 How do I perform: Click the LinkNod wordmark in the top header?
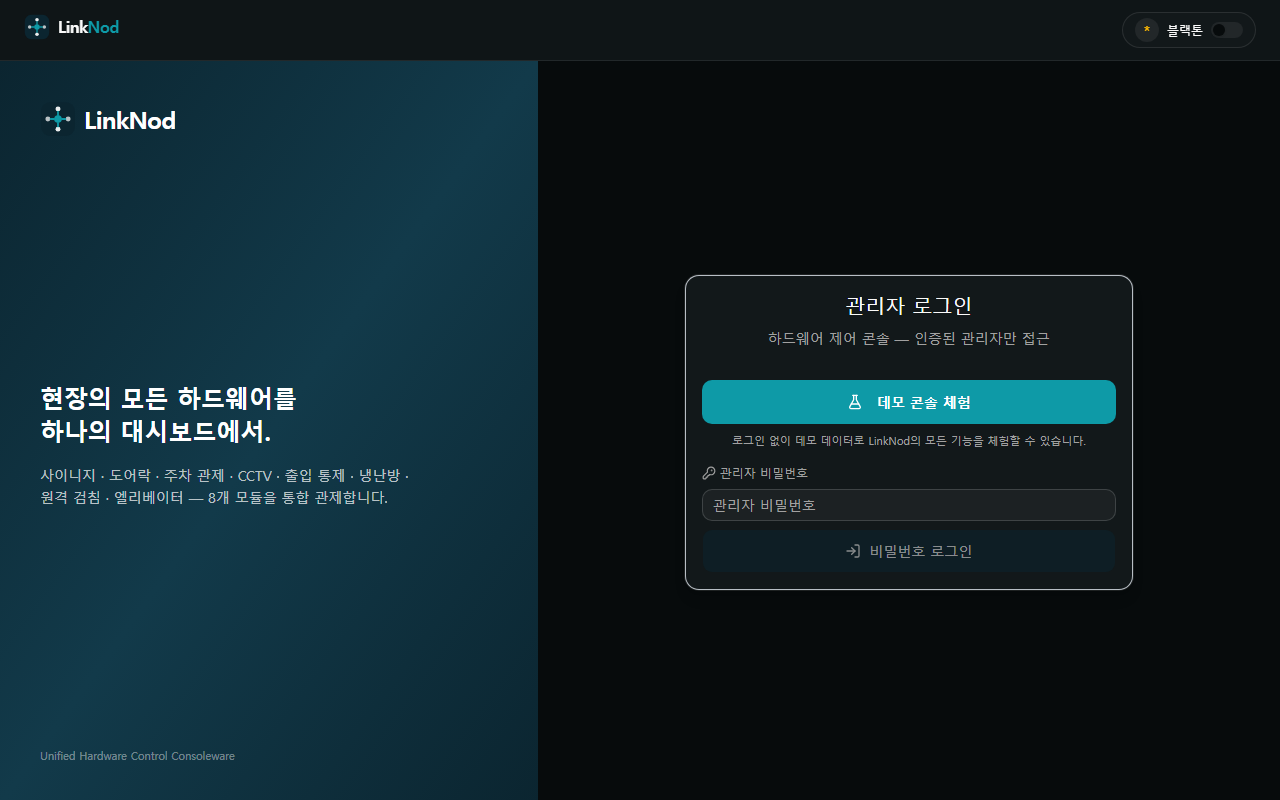click(x=89, y=28)
